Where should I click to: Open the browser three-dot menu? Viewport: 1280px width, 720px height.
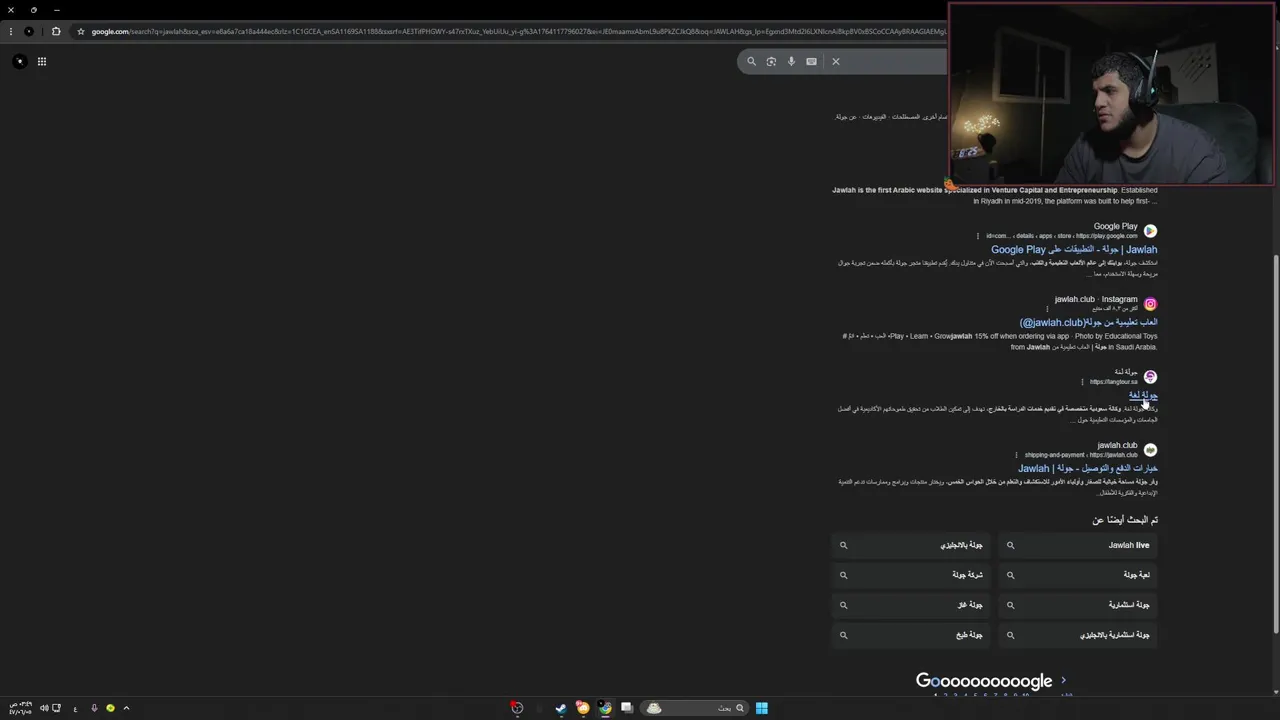[10, 31]
